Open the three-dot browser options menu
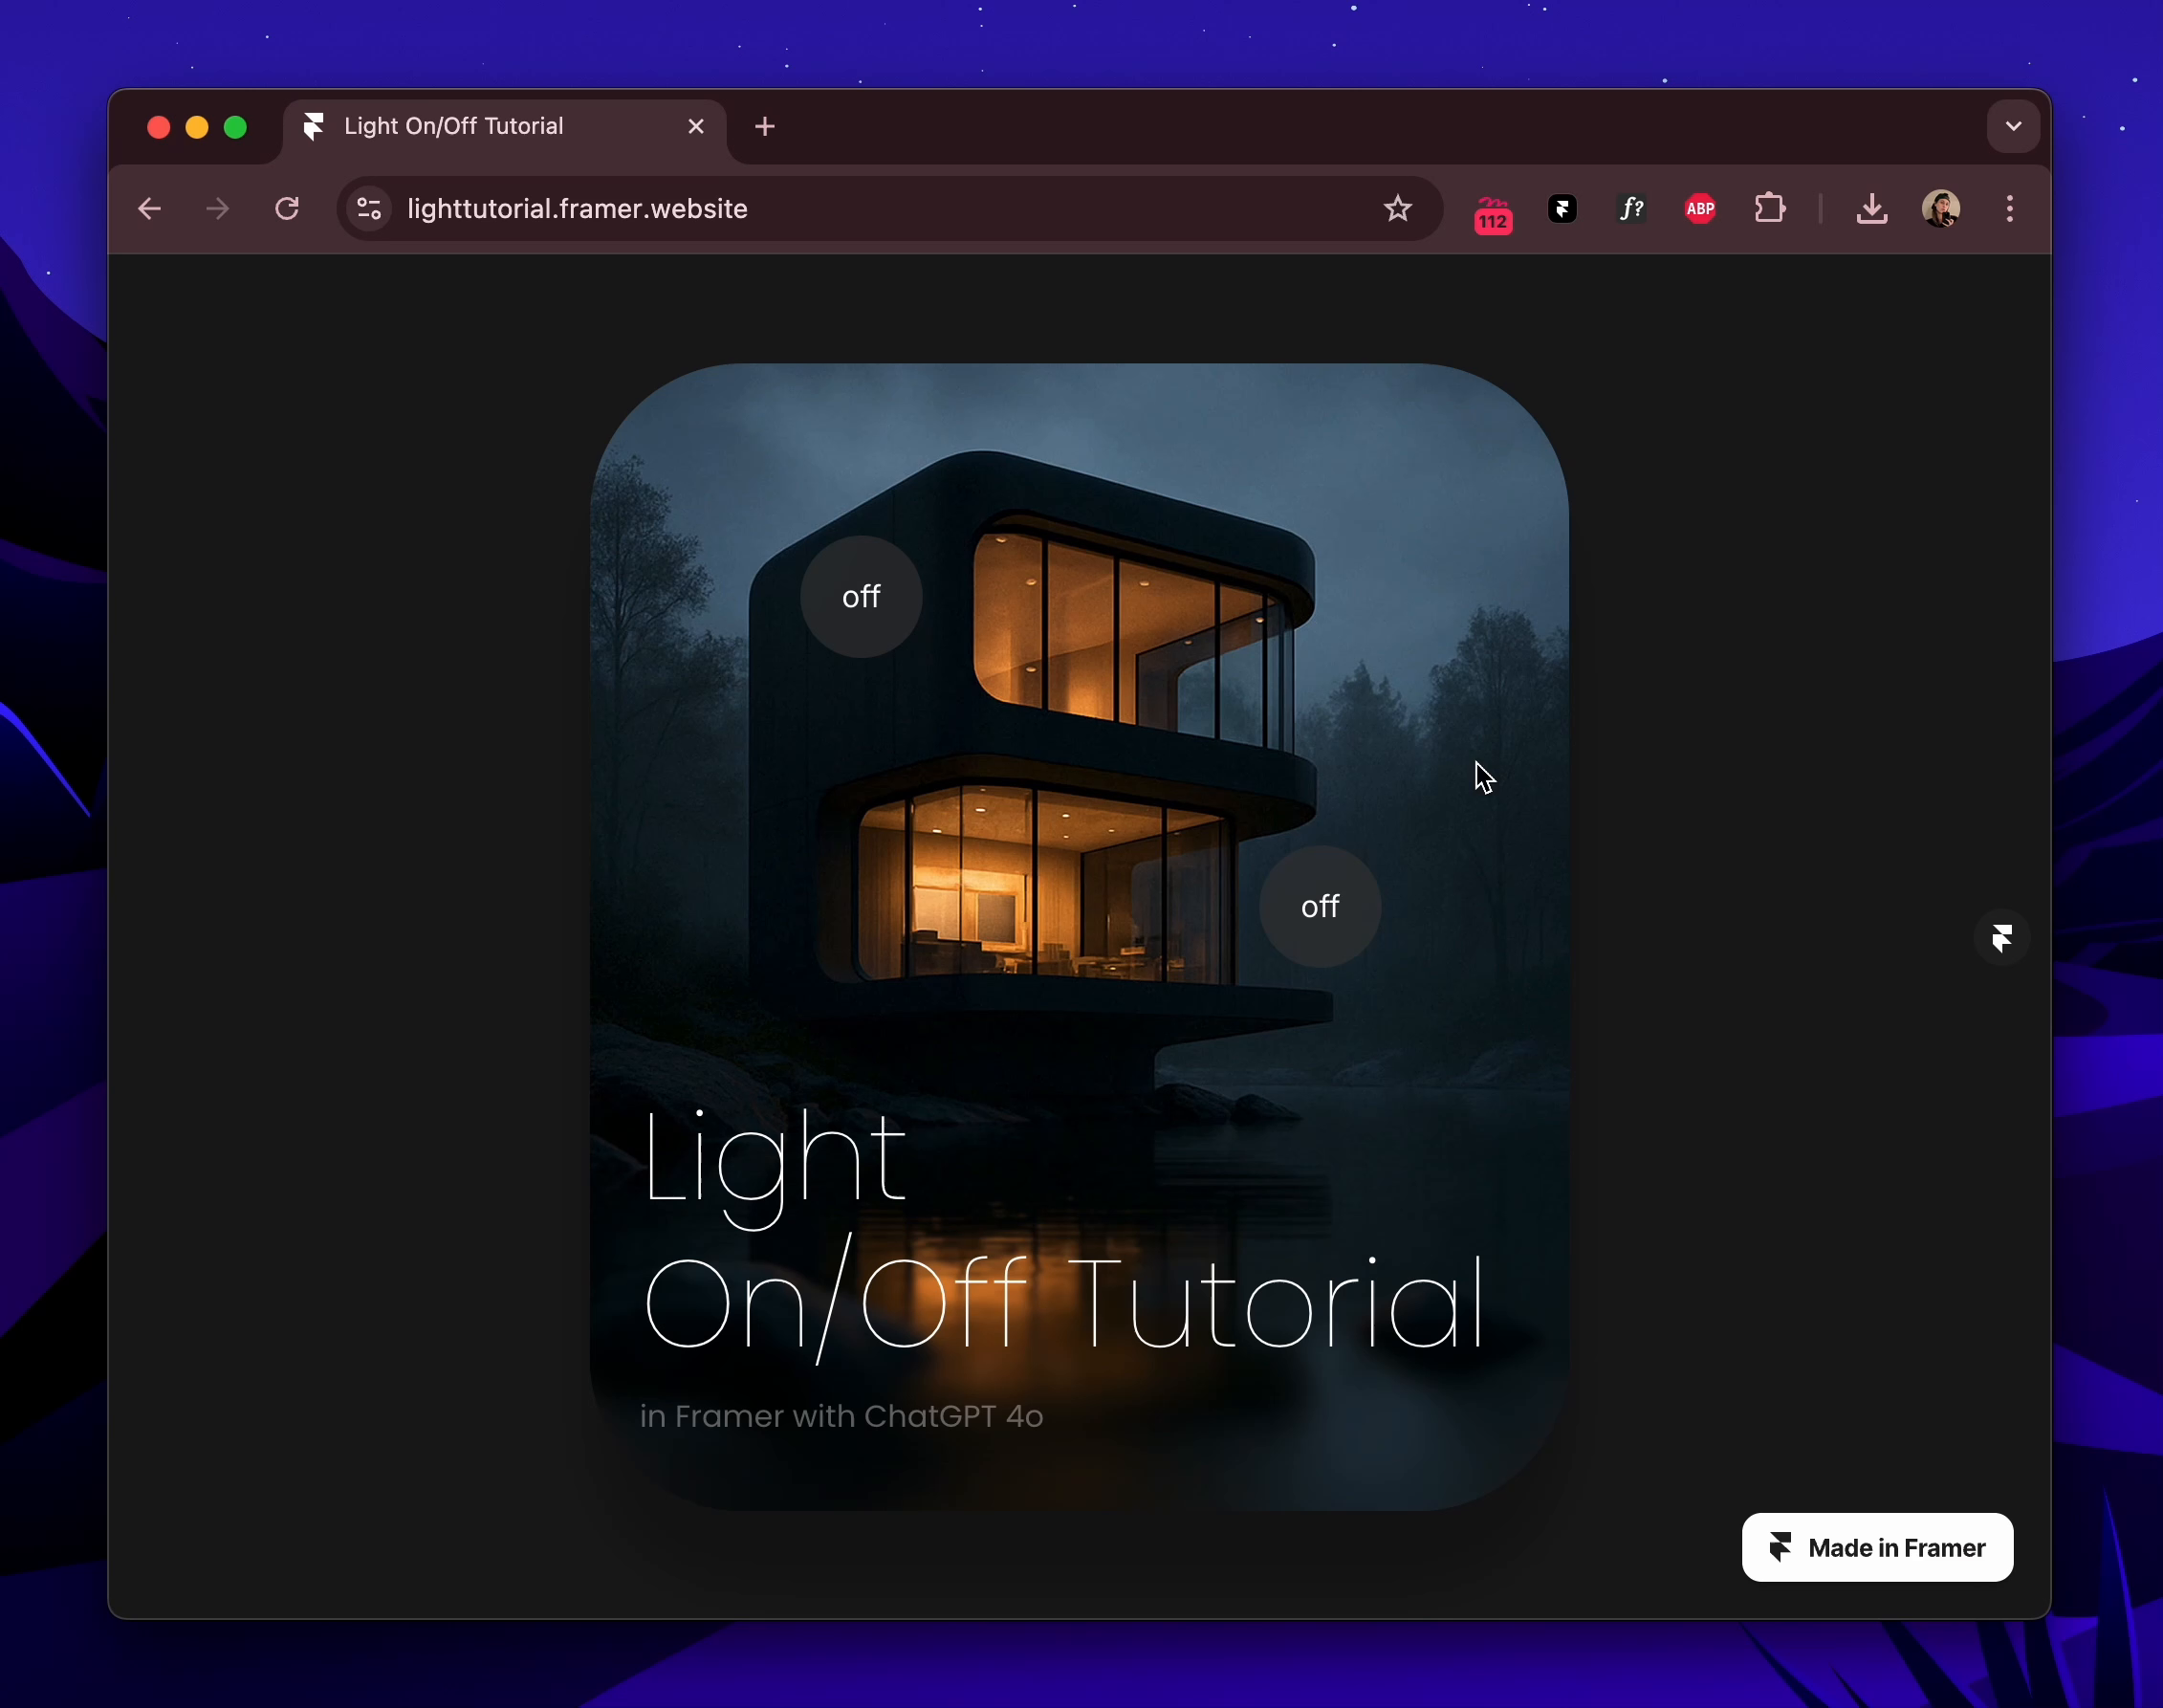 [2009, 208]
